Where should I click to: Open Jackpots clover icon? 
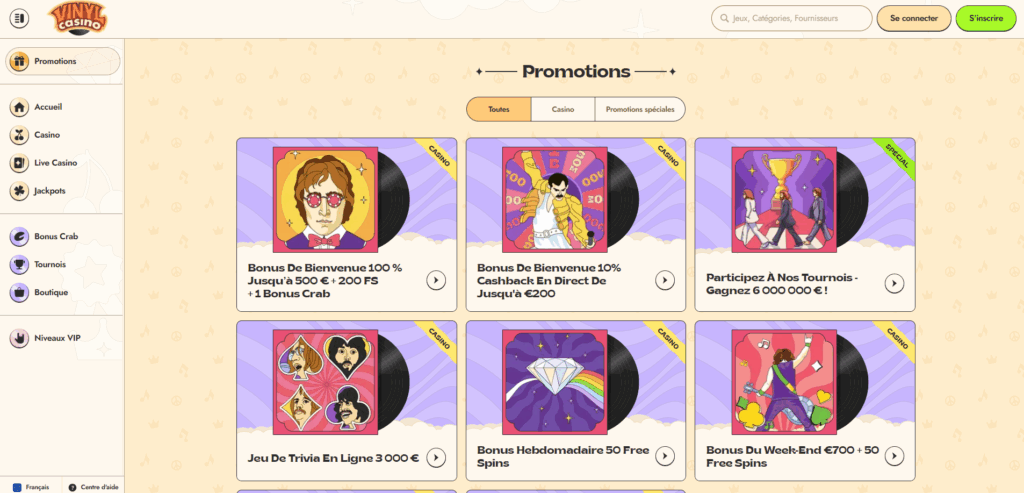(x=20, y=191)
